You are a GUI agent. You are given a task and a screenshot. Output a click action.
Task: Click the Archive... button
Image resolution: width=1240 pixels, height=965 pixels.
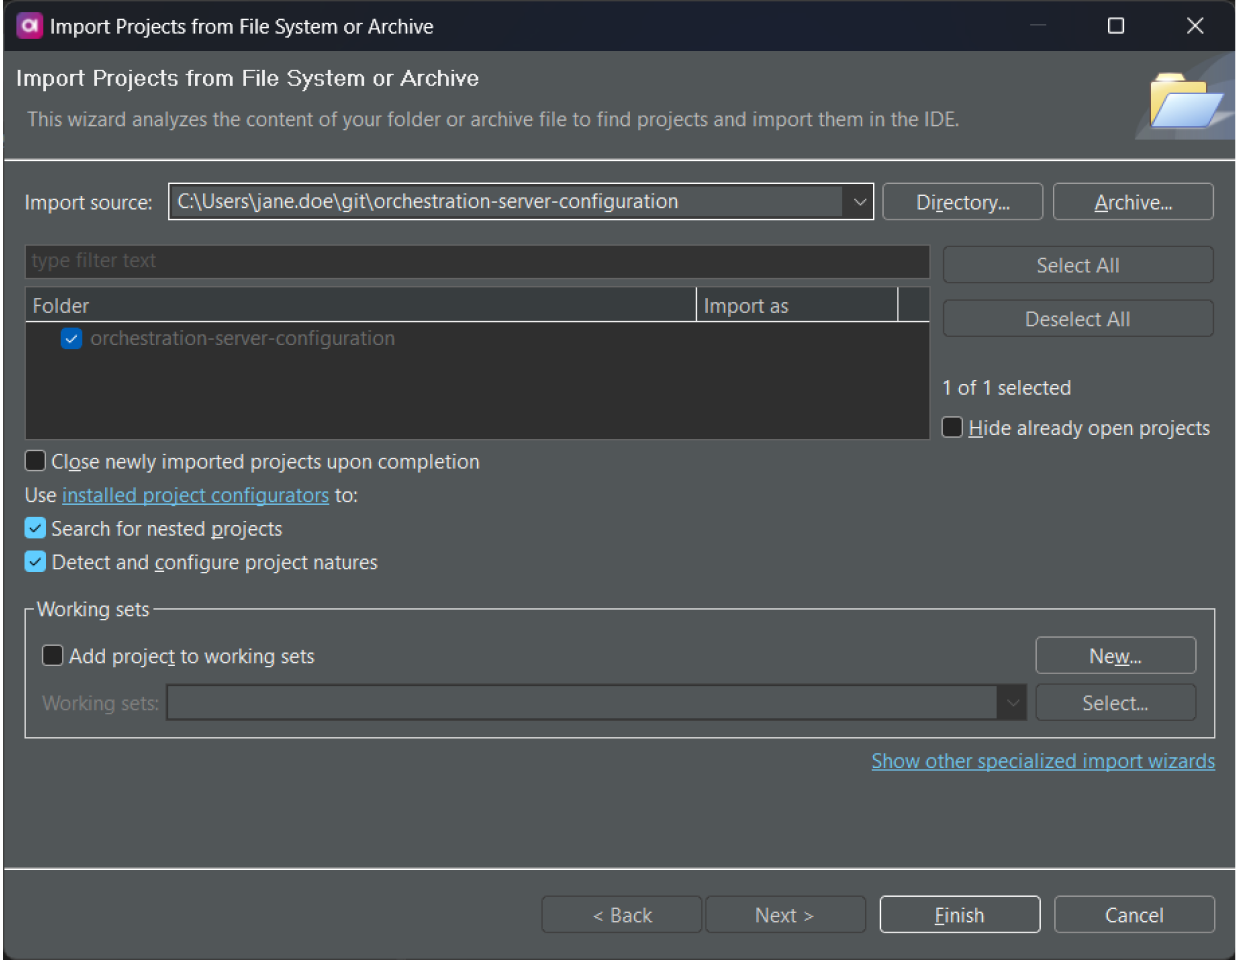(1133, 202)
